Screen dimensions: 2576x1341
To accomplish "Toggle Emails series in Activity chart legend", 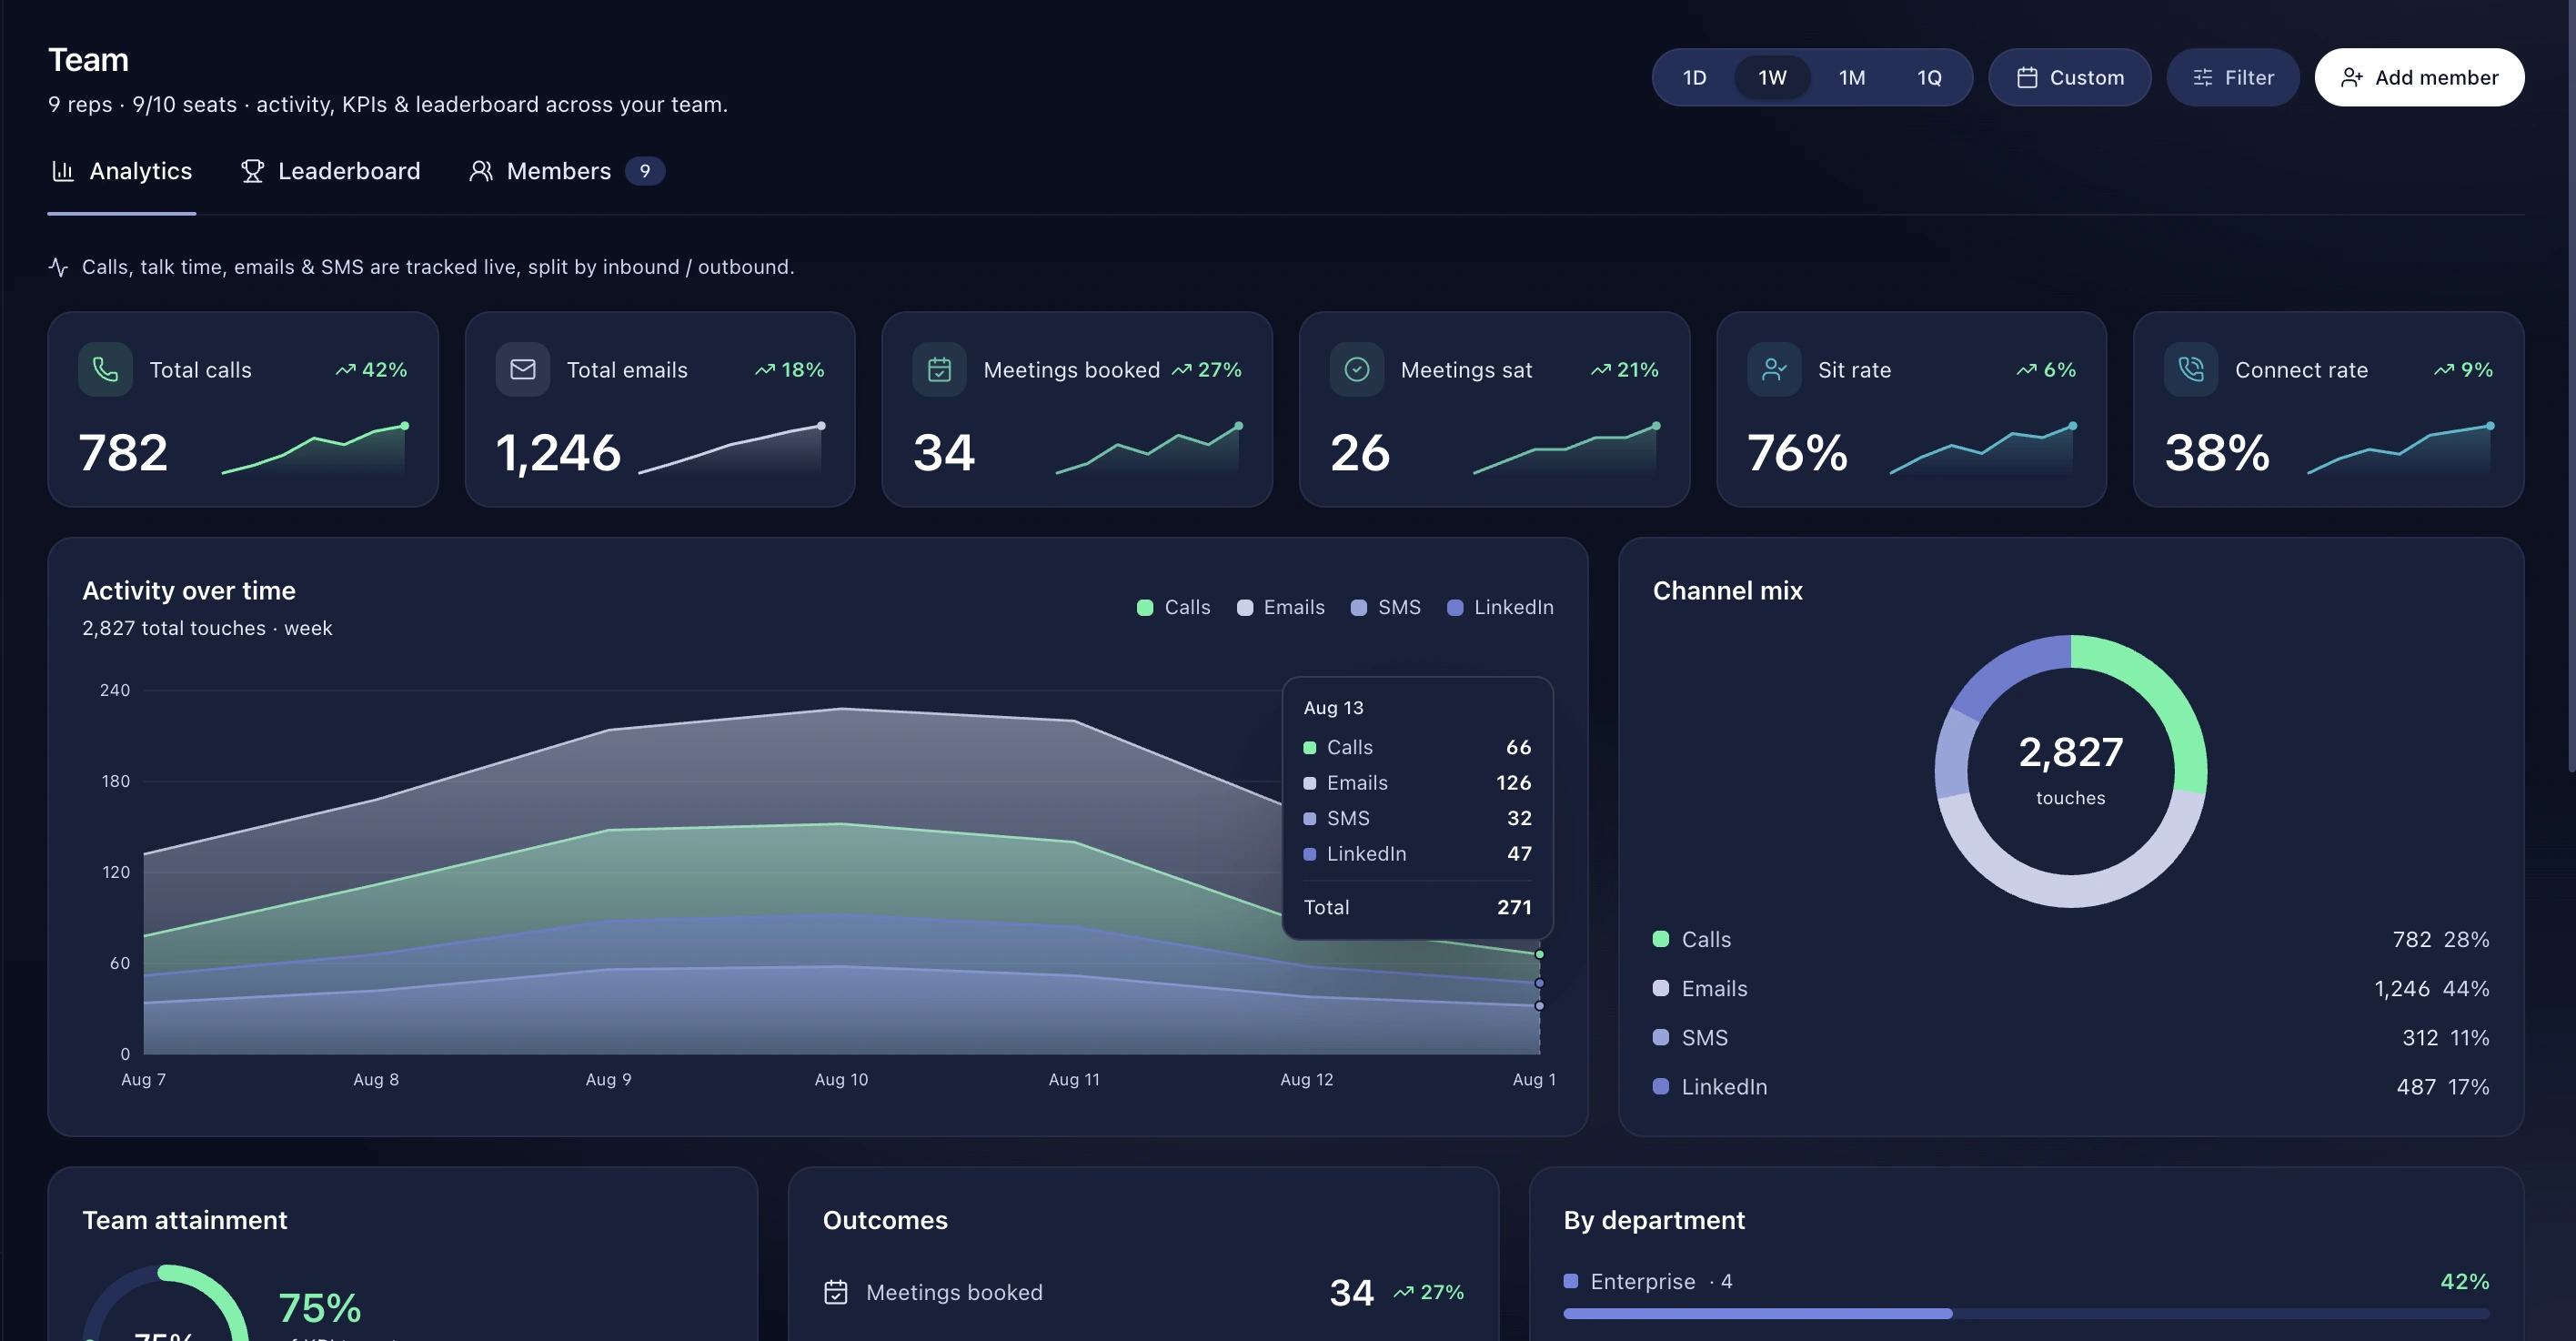I will click(x=1280, y=607).
